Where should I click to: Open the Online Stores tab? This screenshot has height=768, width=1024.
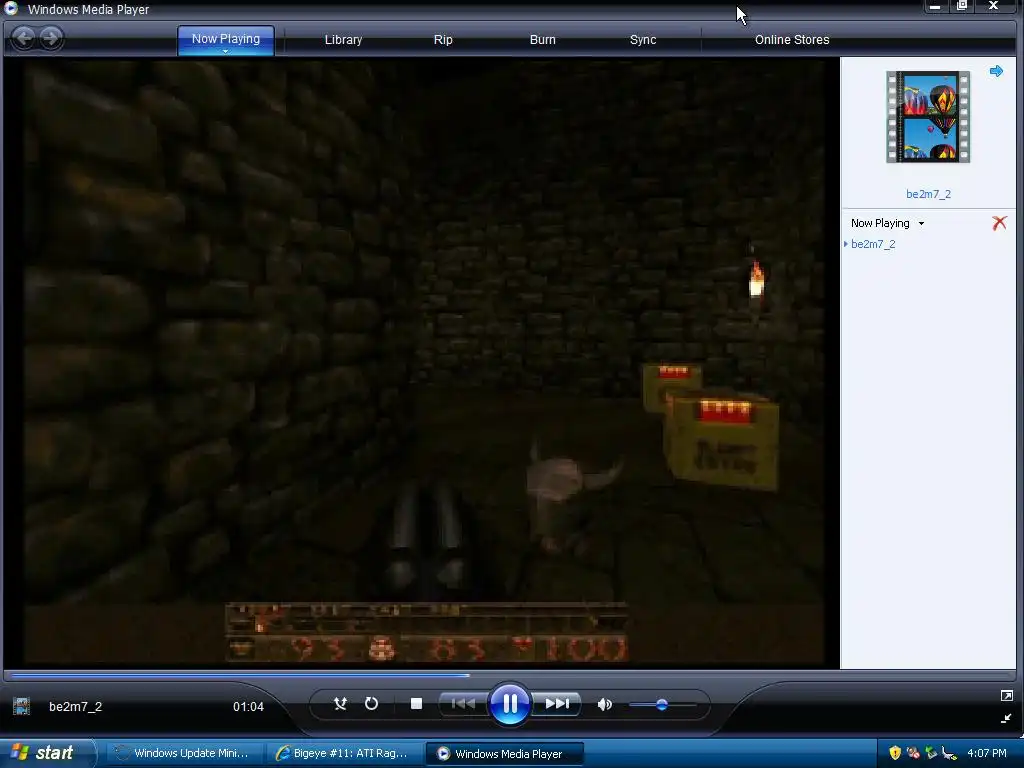[x=792, y=40]
